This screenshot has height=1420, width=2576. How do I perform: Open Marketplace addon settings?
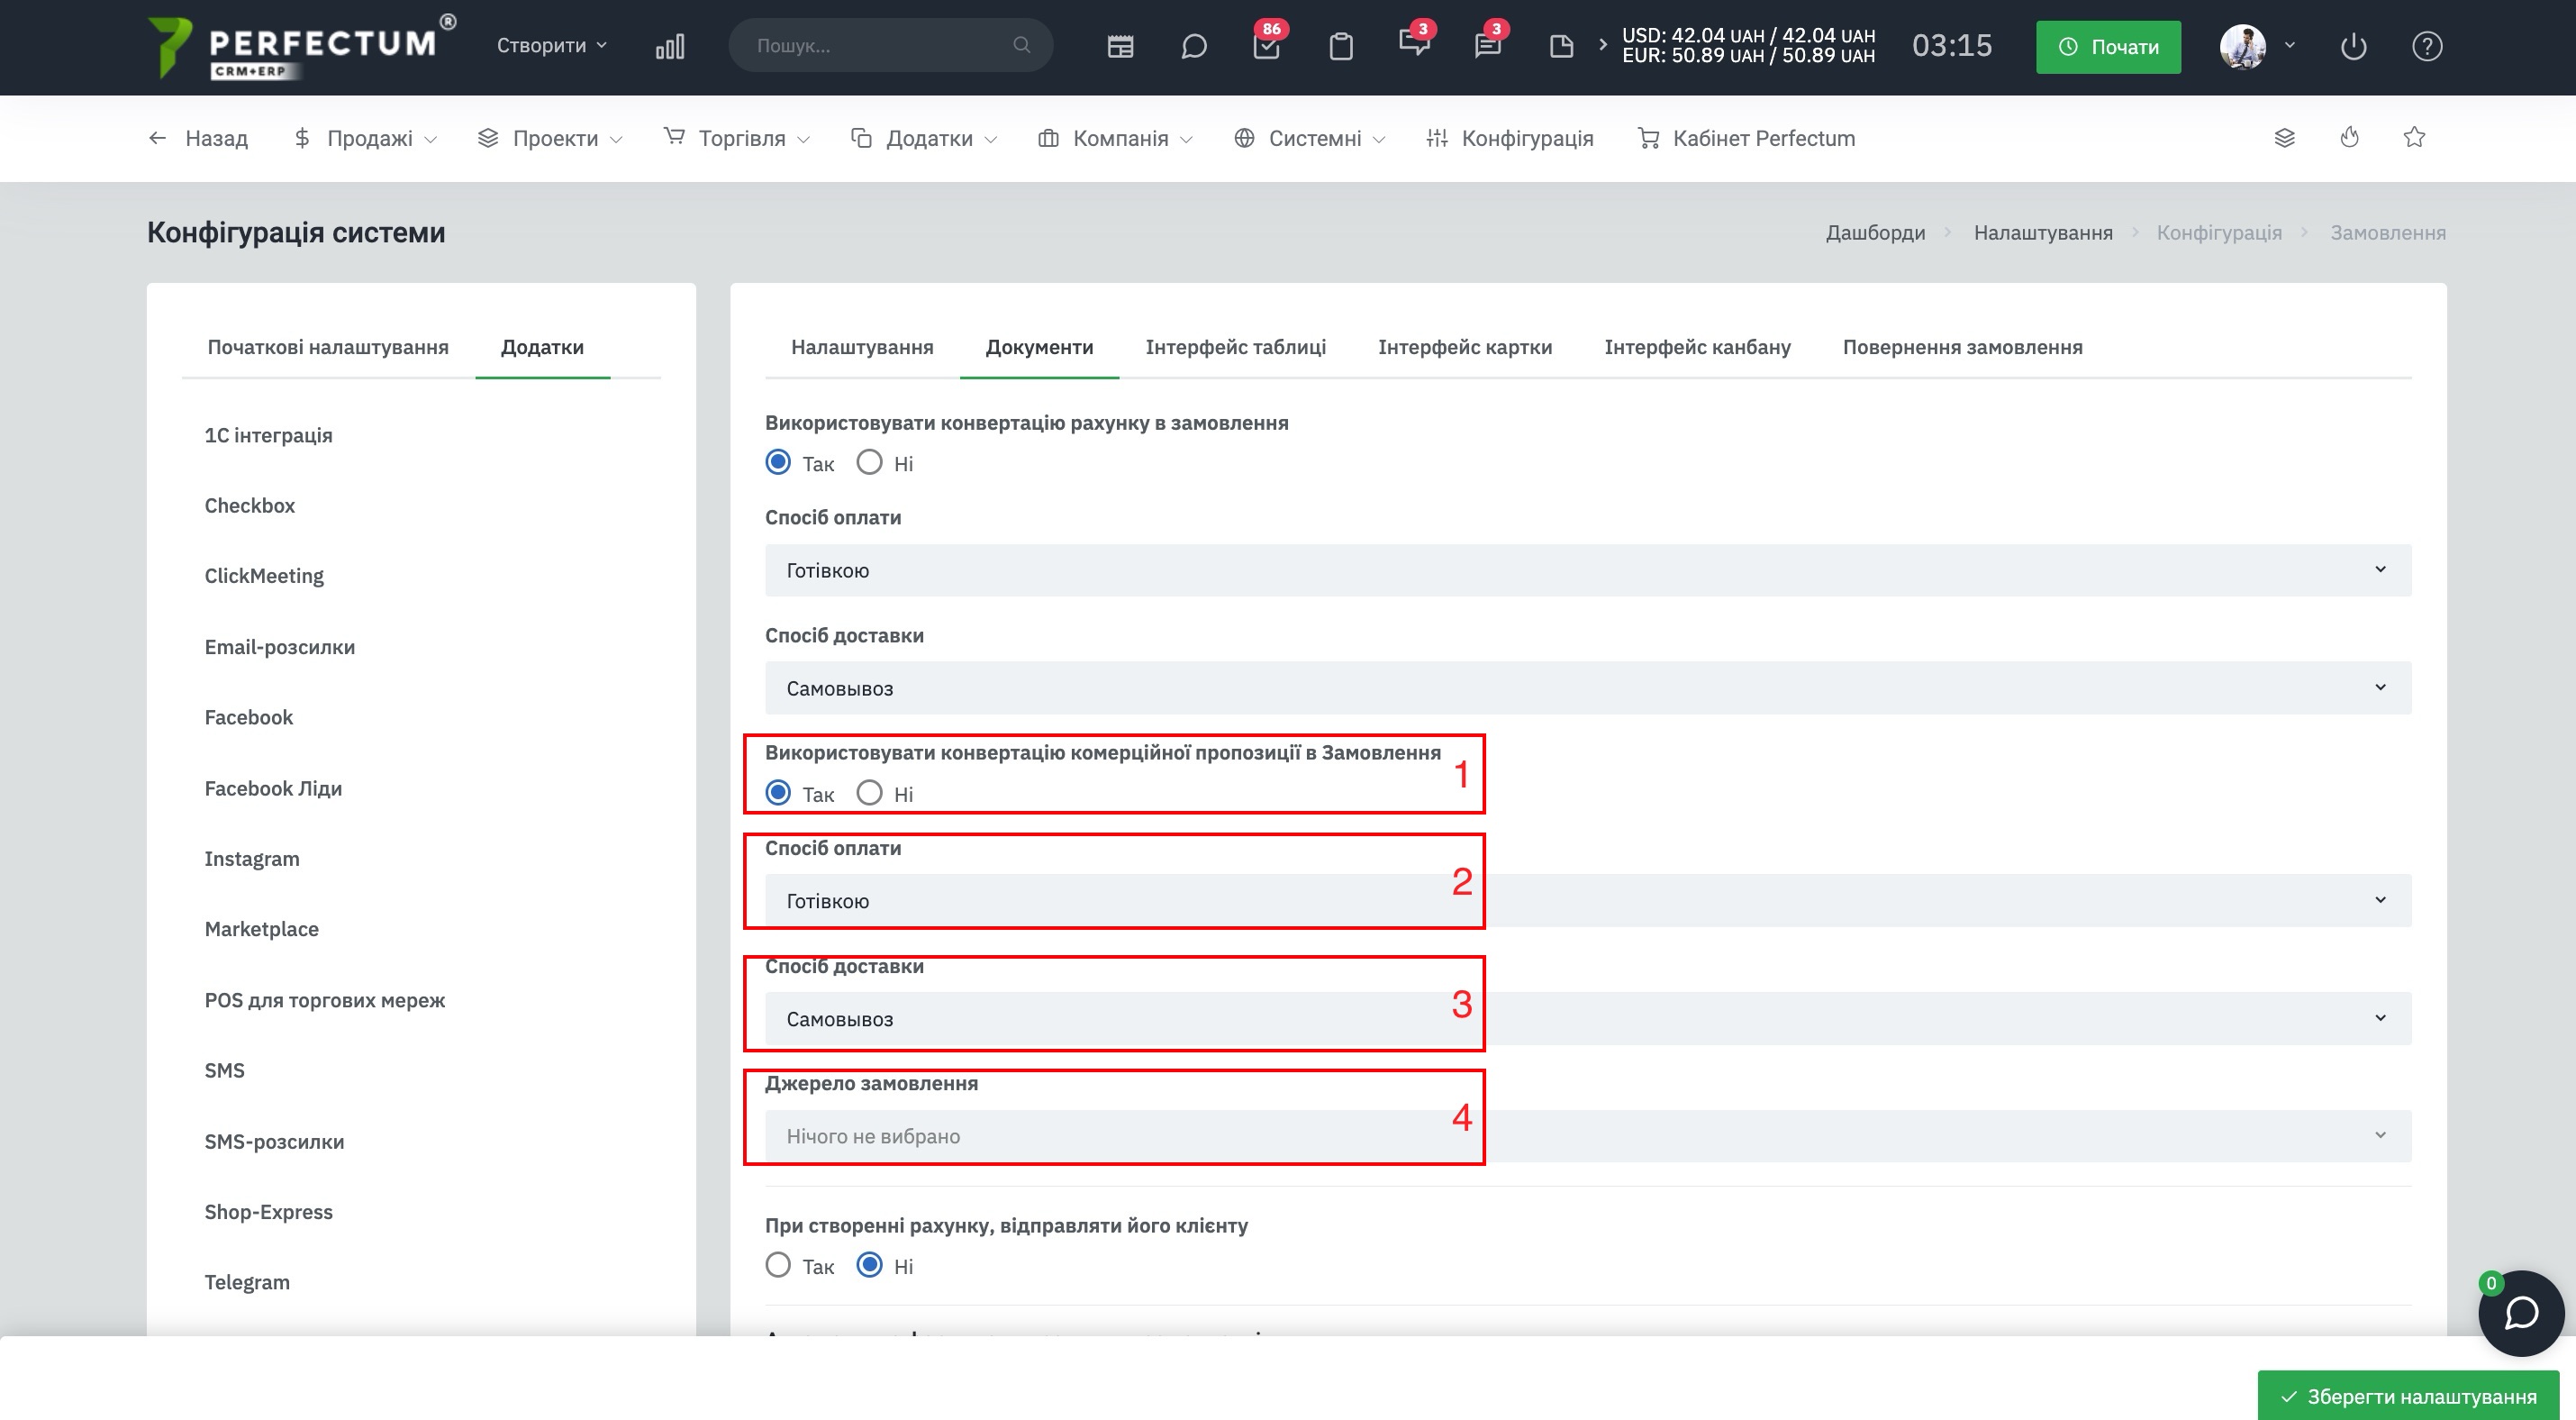262,929
